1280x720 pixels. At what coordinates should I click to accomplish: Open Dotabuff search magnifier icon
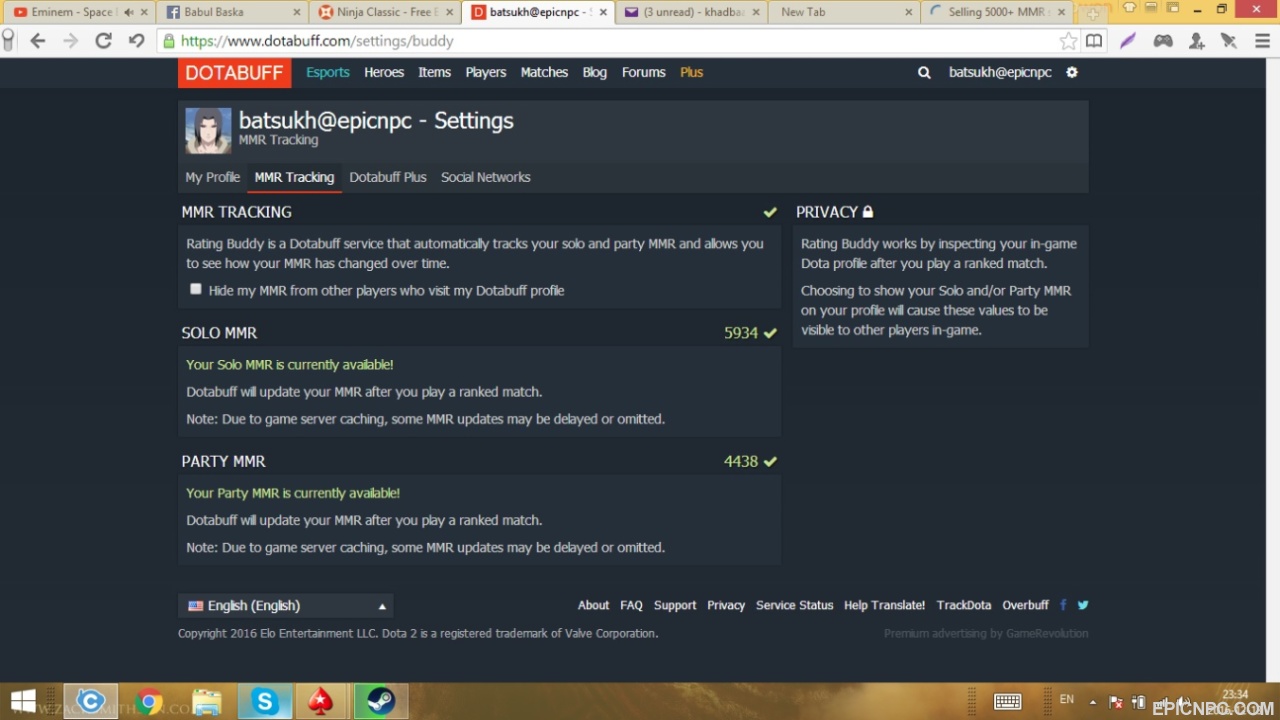click(924, 72)
